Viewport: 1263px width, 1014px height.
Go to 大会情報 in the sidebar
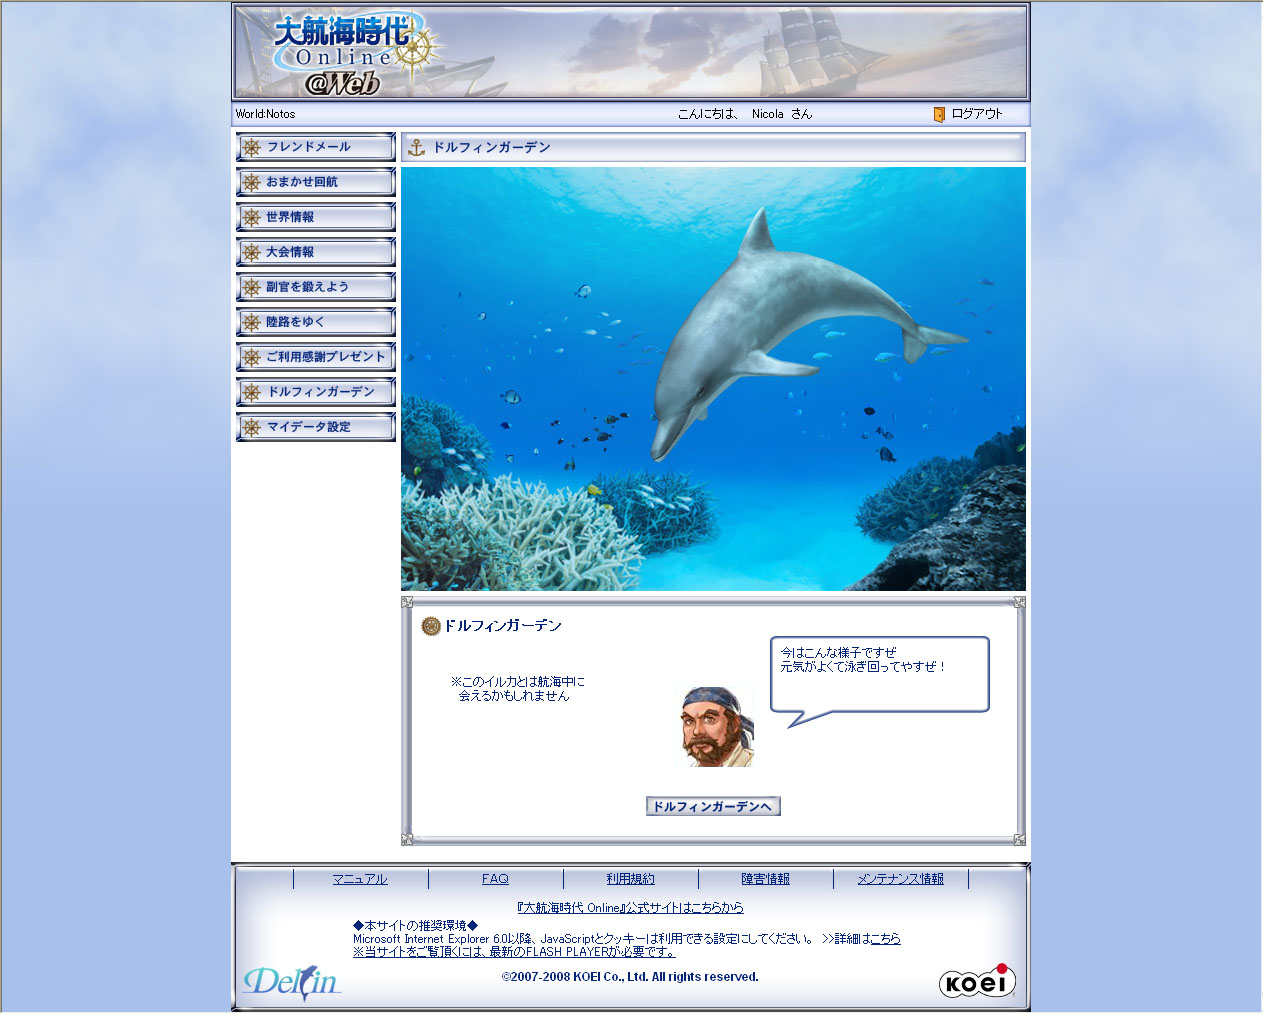pos(316,252)
